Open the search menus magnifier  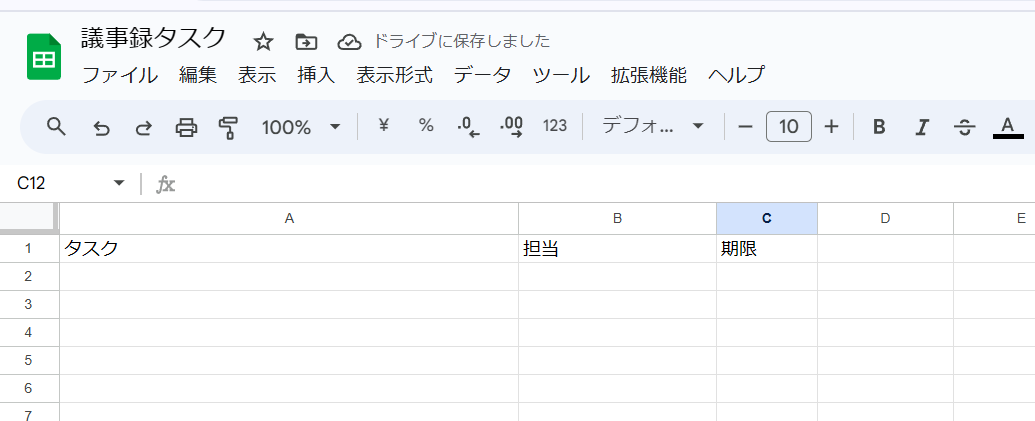coord(57,126)
